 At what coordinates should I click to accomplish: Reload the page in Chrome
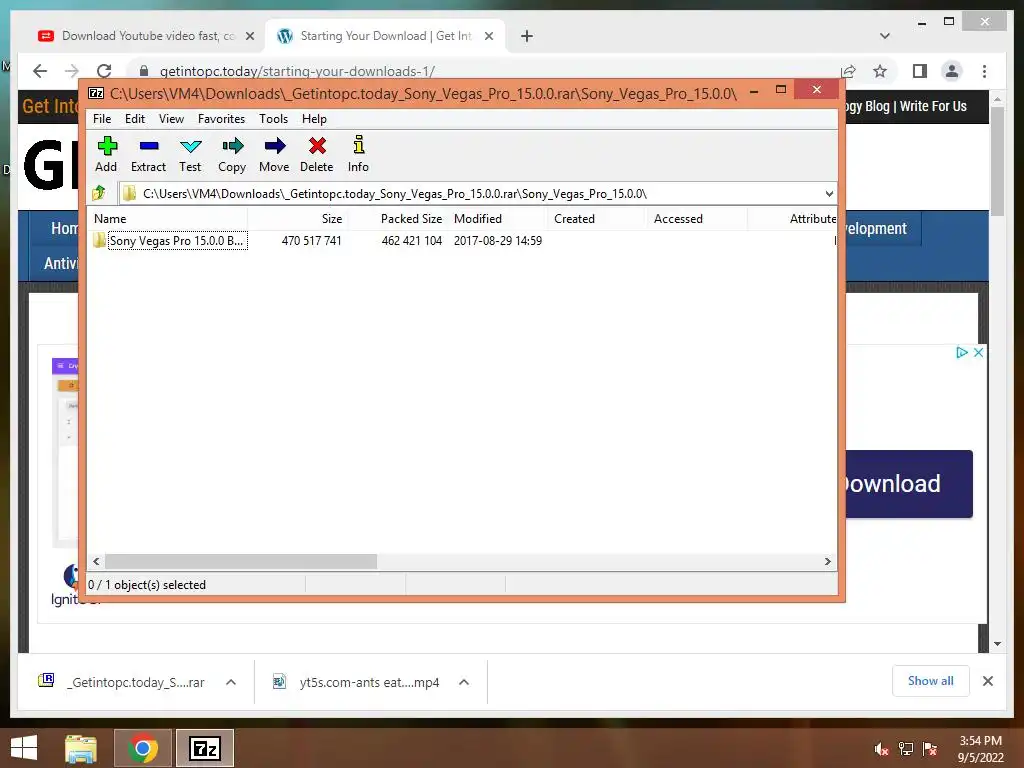click(x=104, y=71)
